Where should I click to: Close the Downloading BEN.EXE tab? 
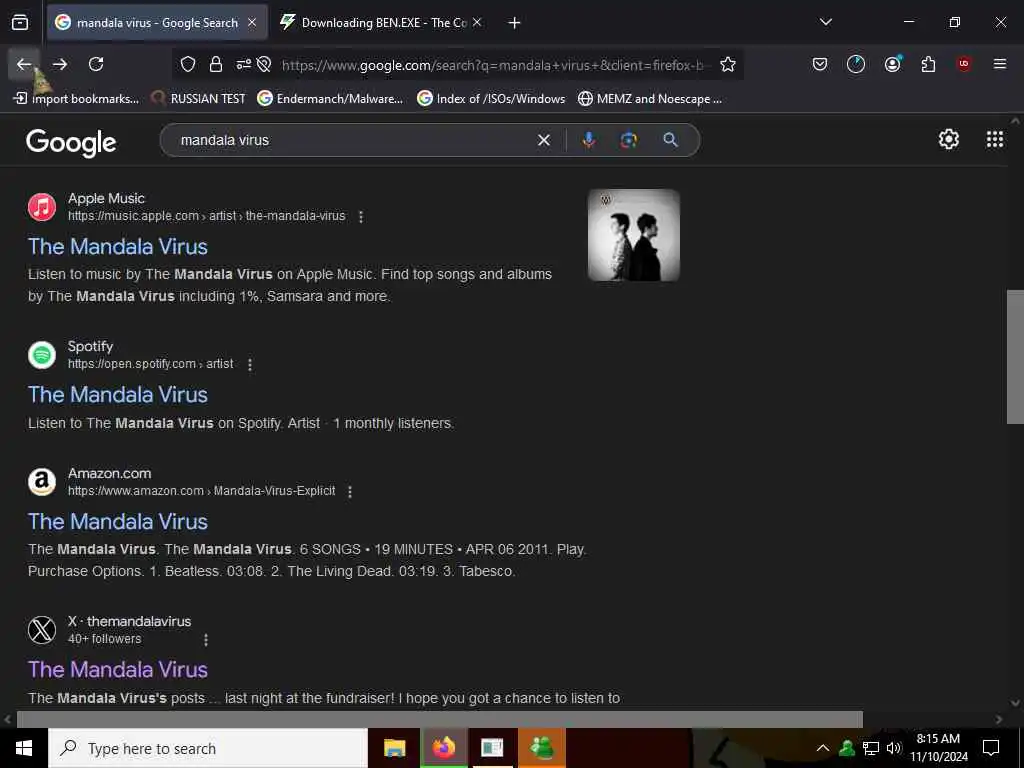pos(477,23)
